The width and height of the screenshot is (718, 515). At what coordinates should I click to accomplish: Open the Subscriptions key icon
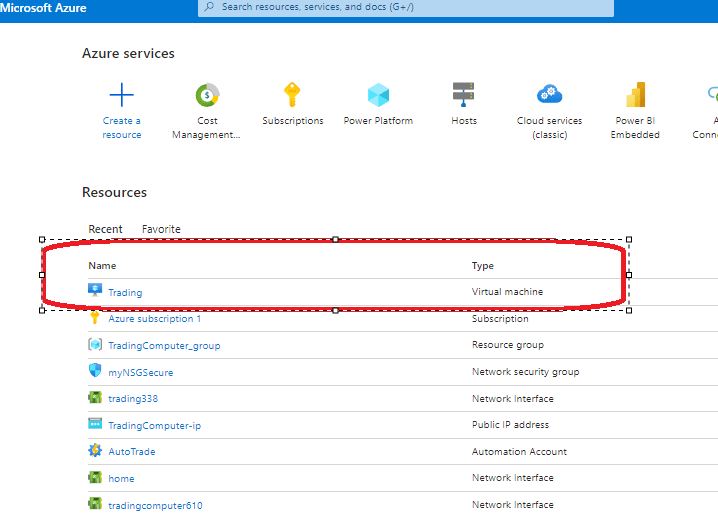click(292, 95)
